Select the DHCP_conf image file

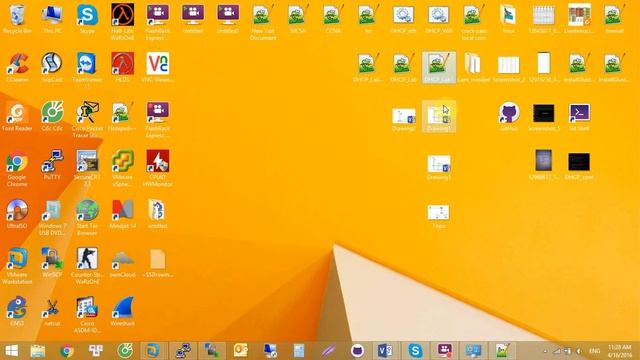(x=579, y=166)
